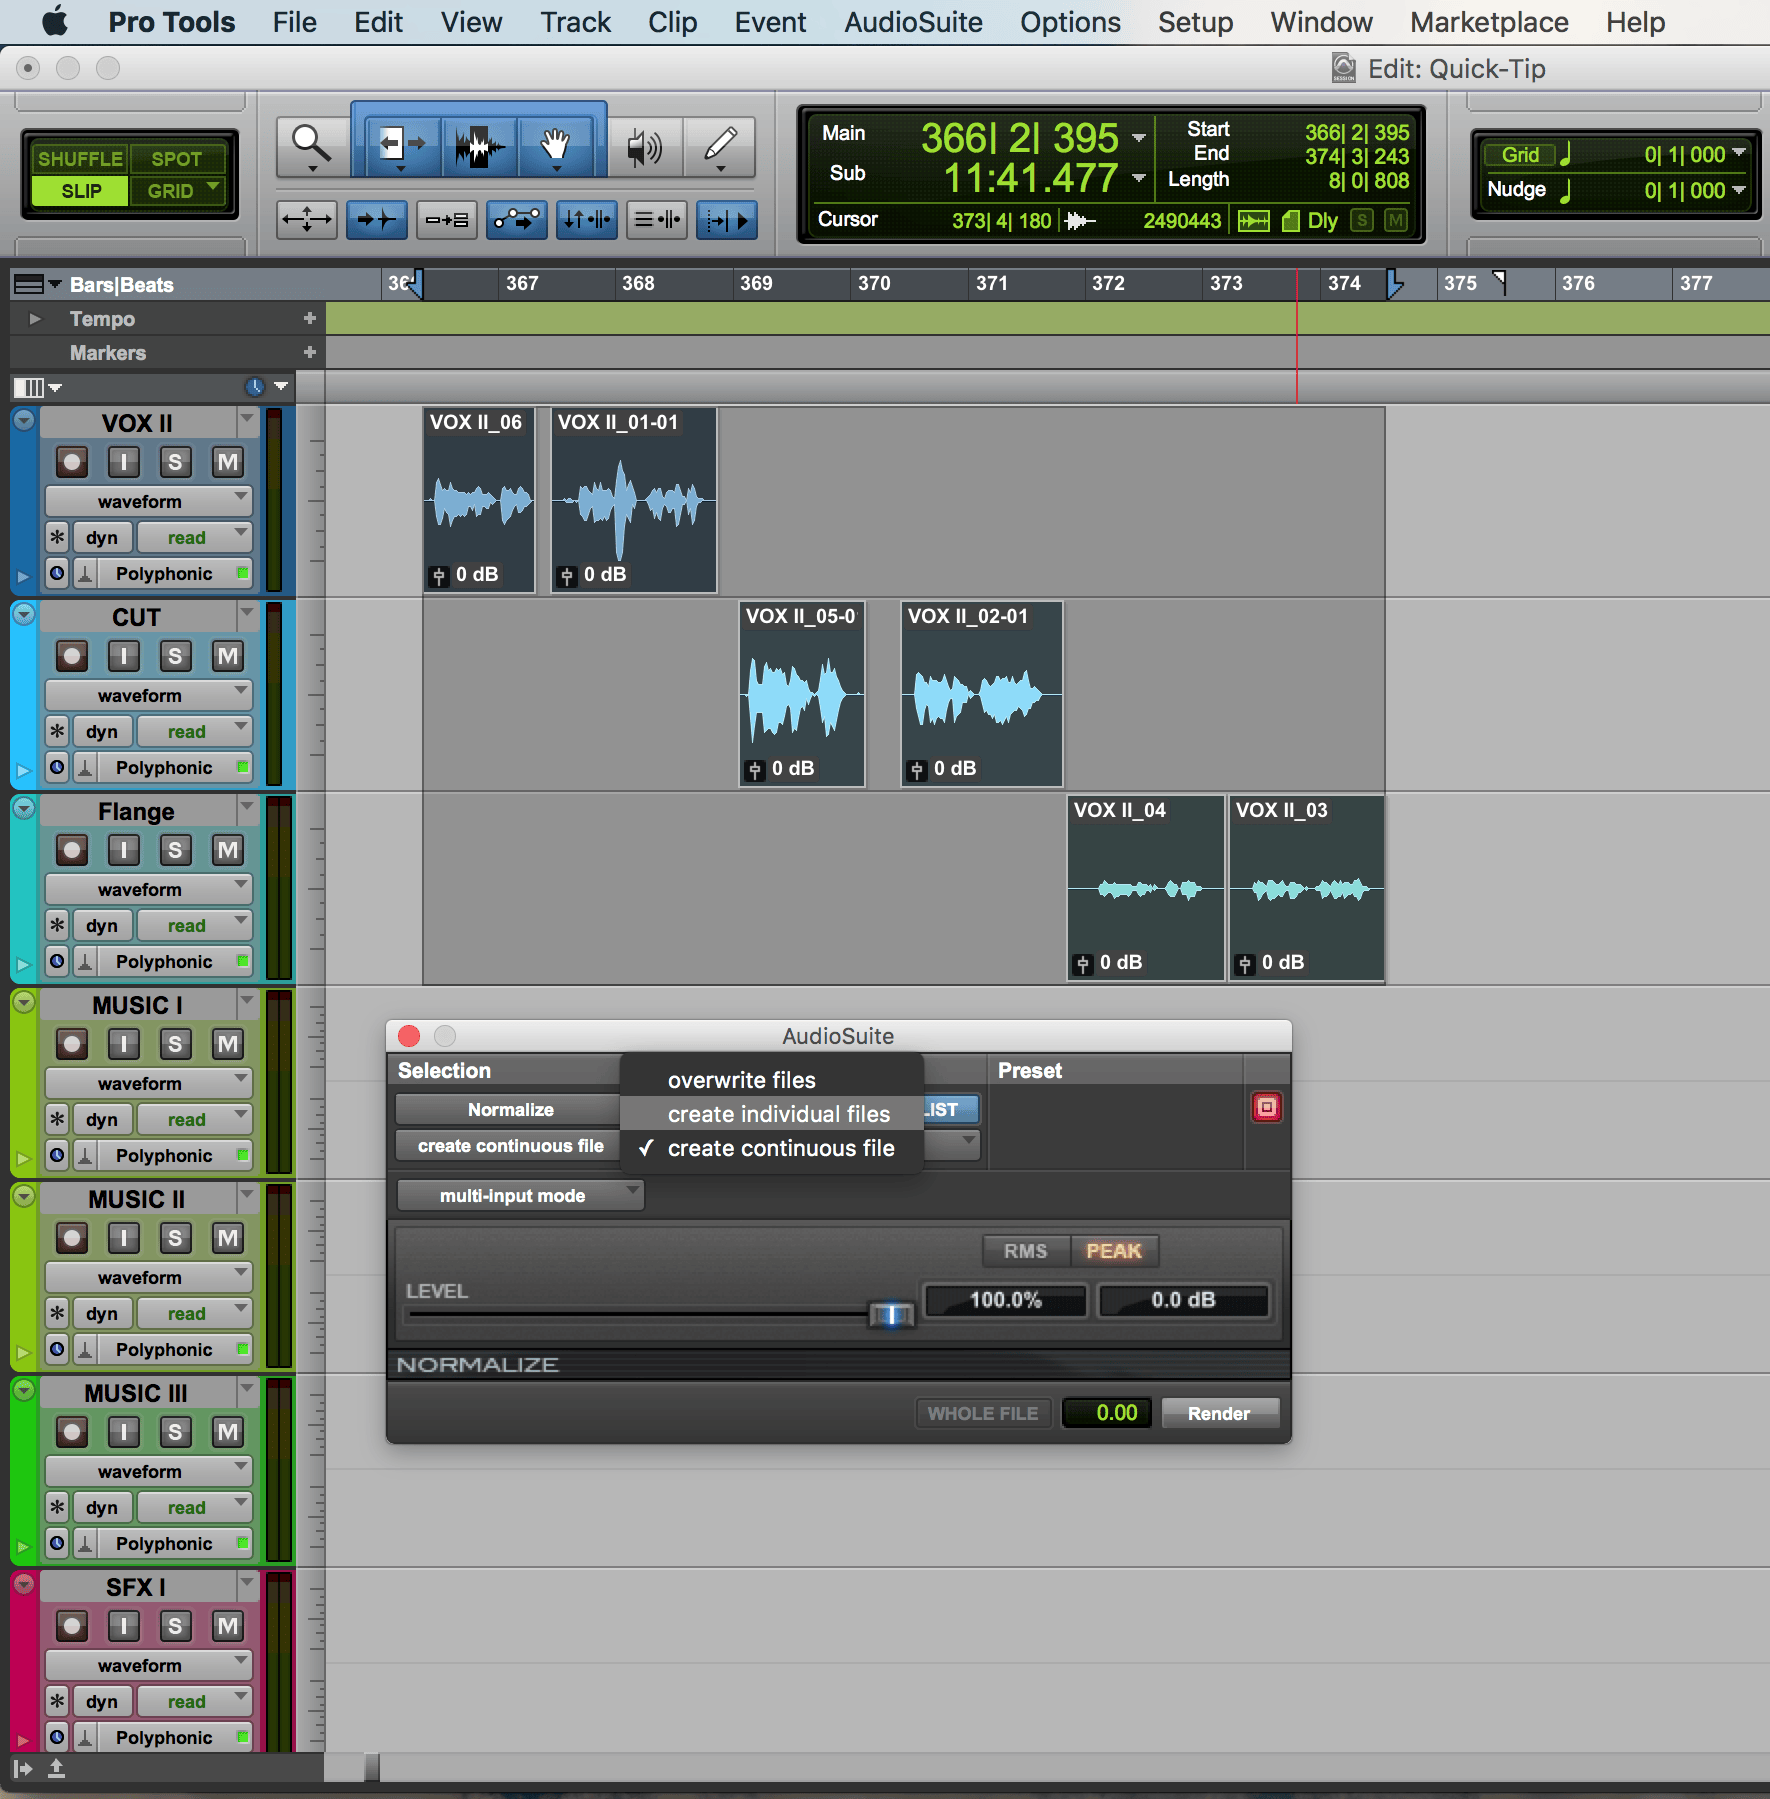Click VOX II elastic audio clock icon
Viewport: 1770px width, 1799px height.
[x=57, y=573]
